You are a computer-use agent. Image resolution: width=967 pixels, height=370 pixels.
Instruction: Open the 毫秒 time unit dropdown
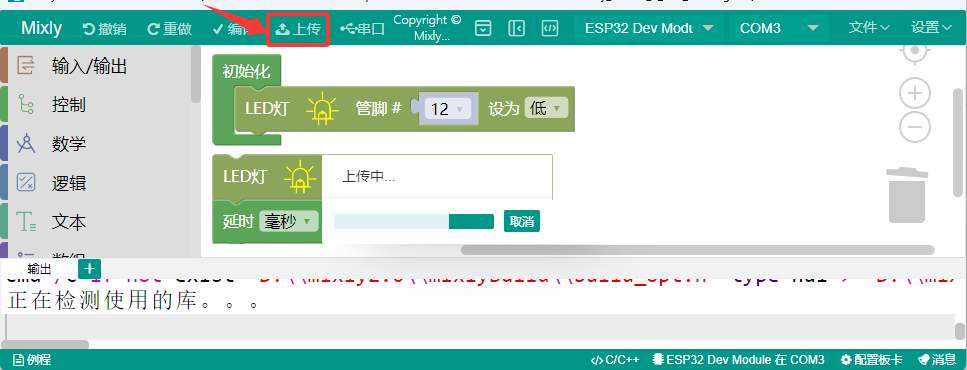tap(289, 221)
